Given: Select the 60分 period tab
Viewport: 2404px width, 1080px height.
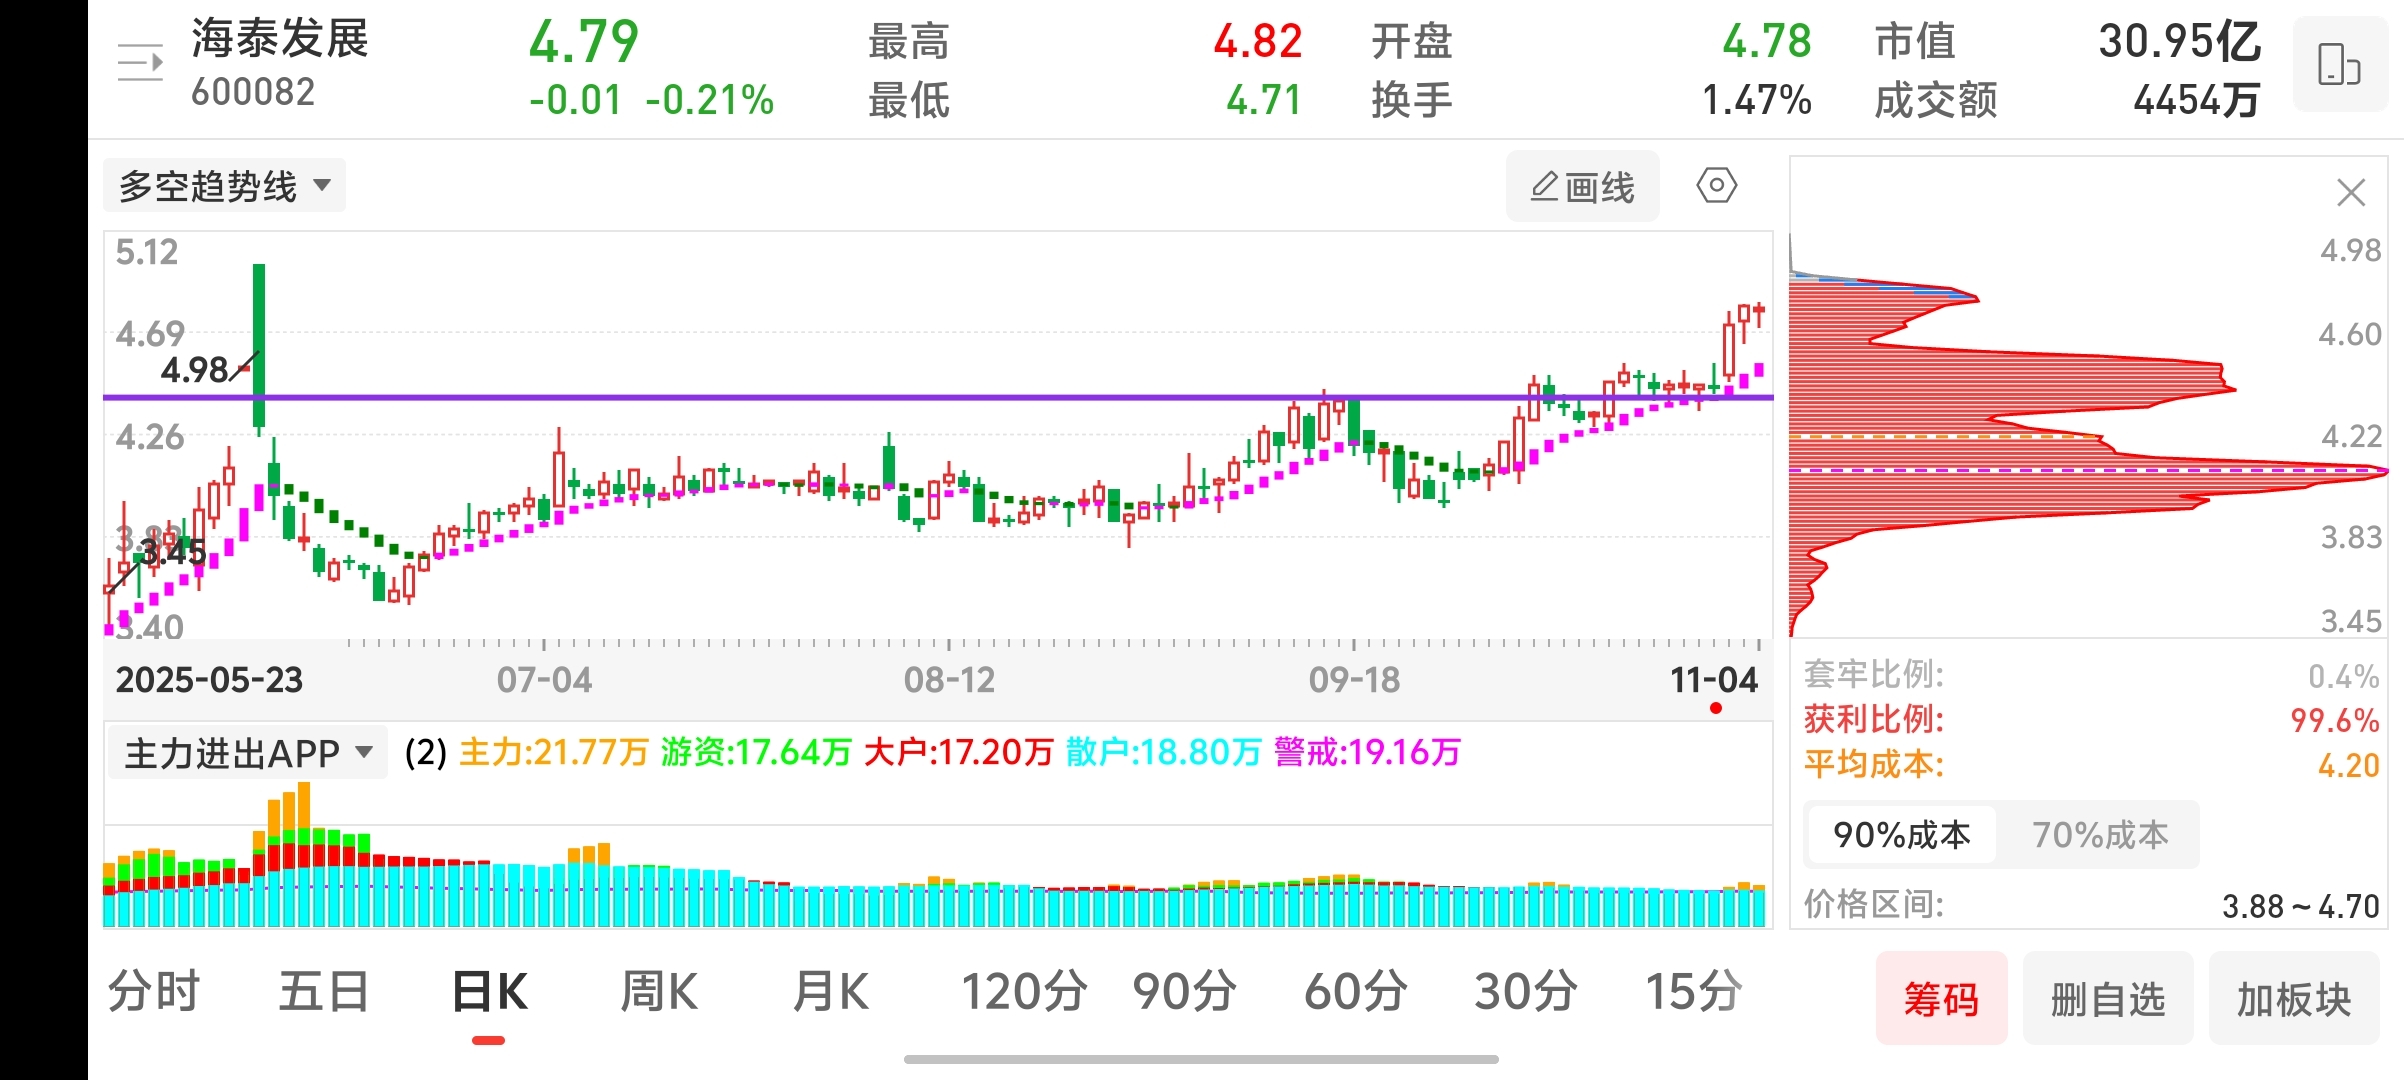Looking at the screenshot, I should [x=1355, y=992].
